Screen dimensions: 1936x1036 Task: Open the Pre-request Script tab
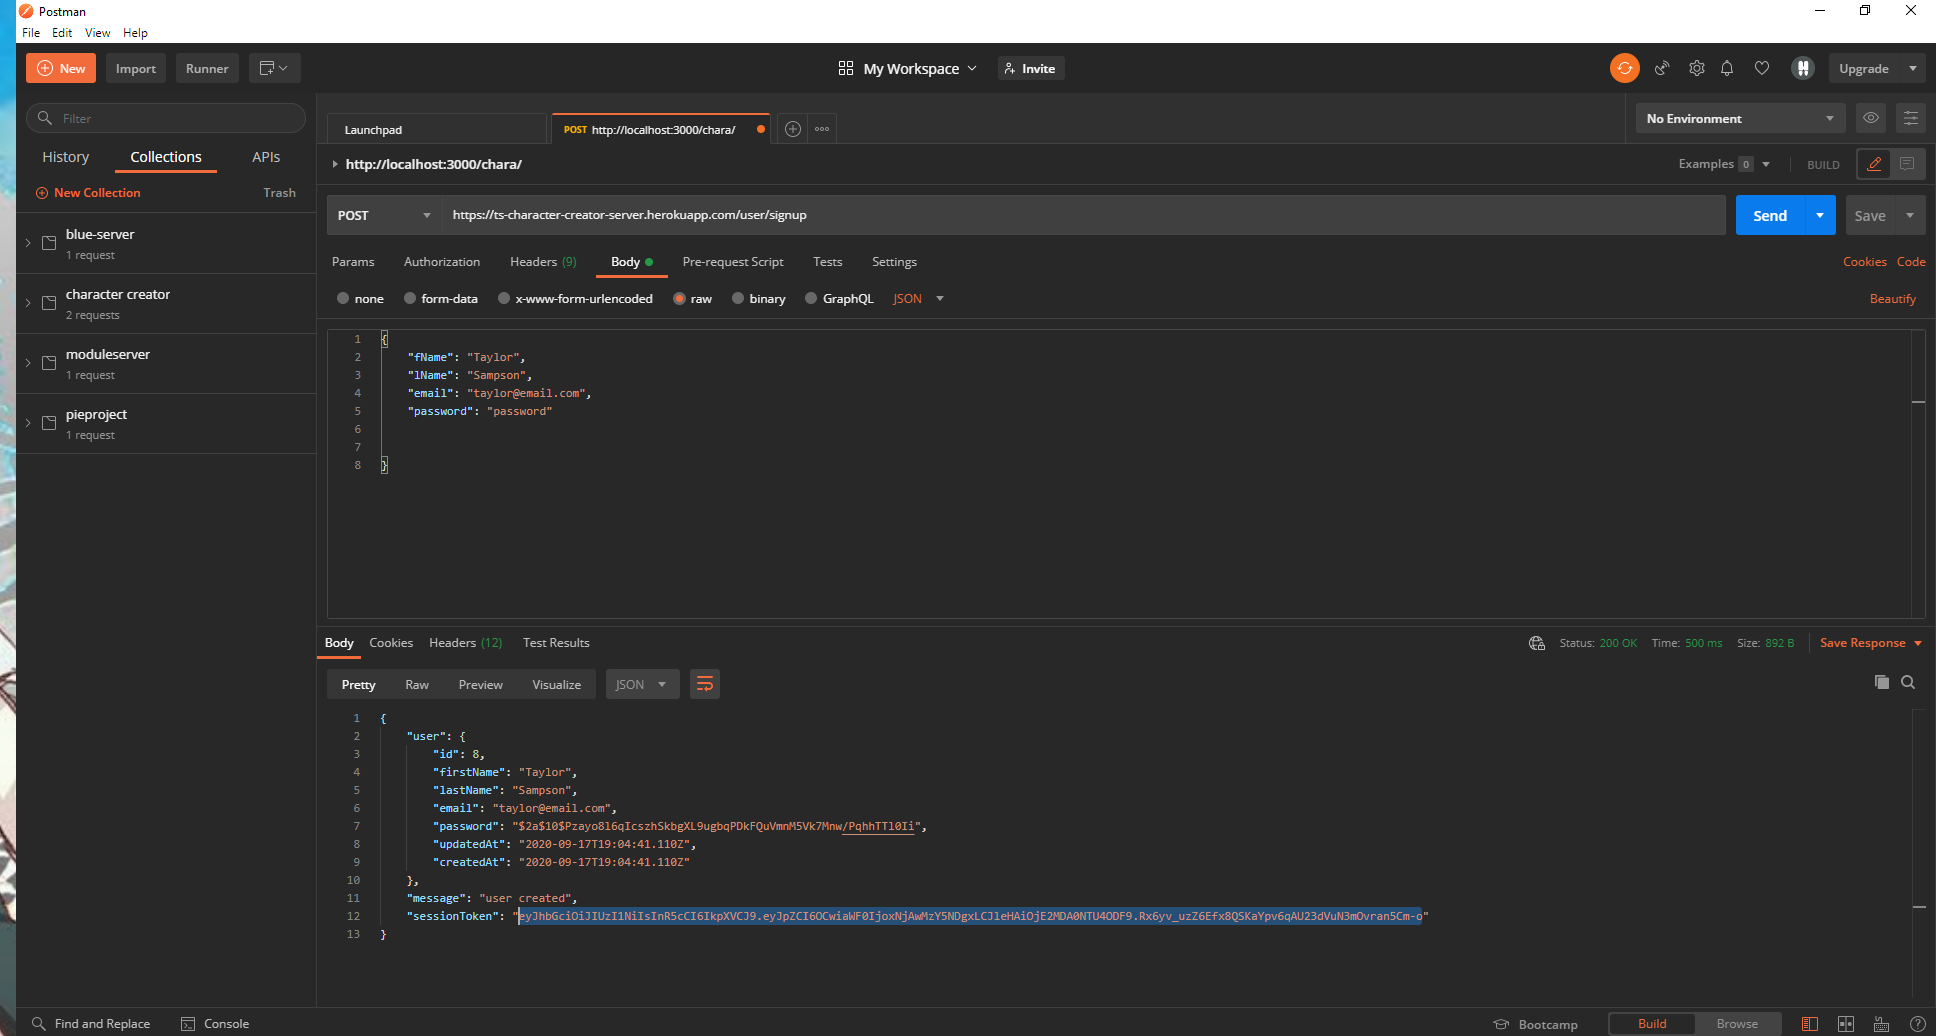pyautogui.click(x=733, y=262)
